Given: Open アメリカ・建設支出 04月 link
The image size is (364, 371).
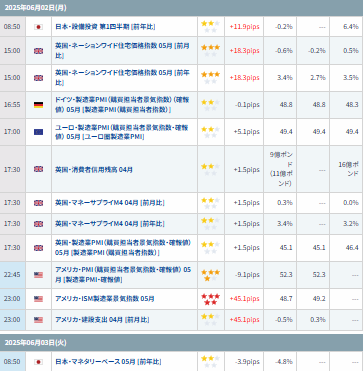Looking at the screenshot, I should [102, 320].
